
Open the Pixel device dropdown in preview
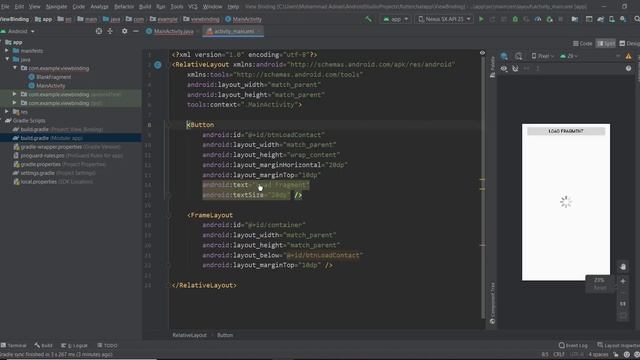(x=542, y=56)
